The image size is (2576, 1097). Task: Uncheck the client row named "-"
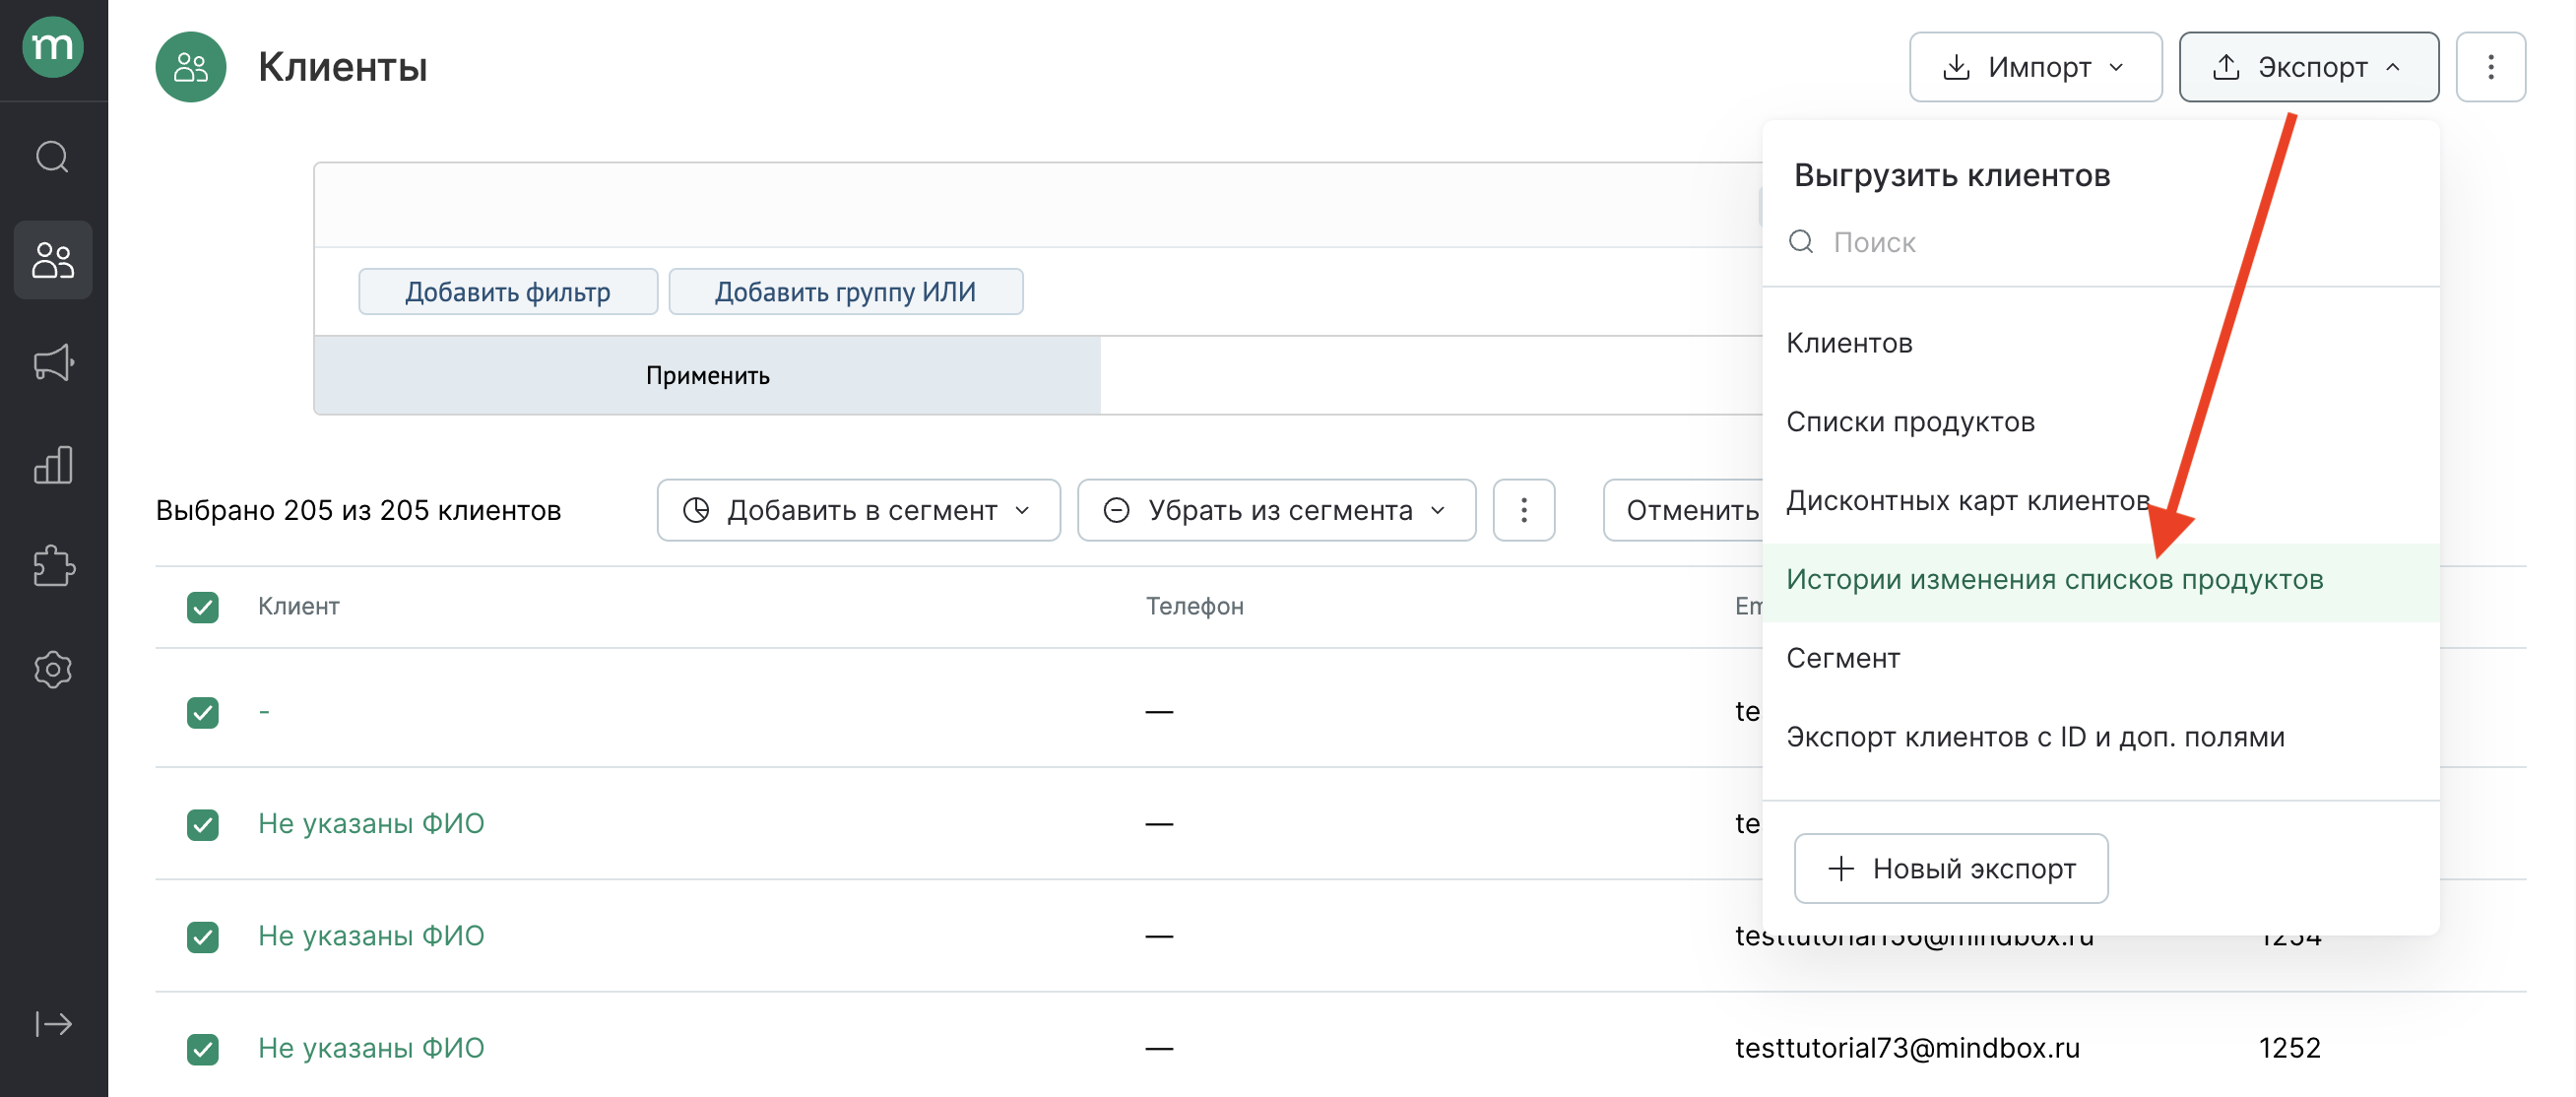pyautogui.click(x=203, y=712)
